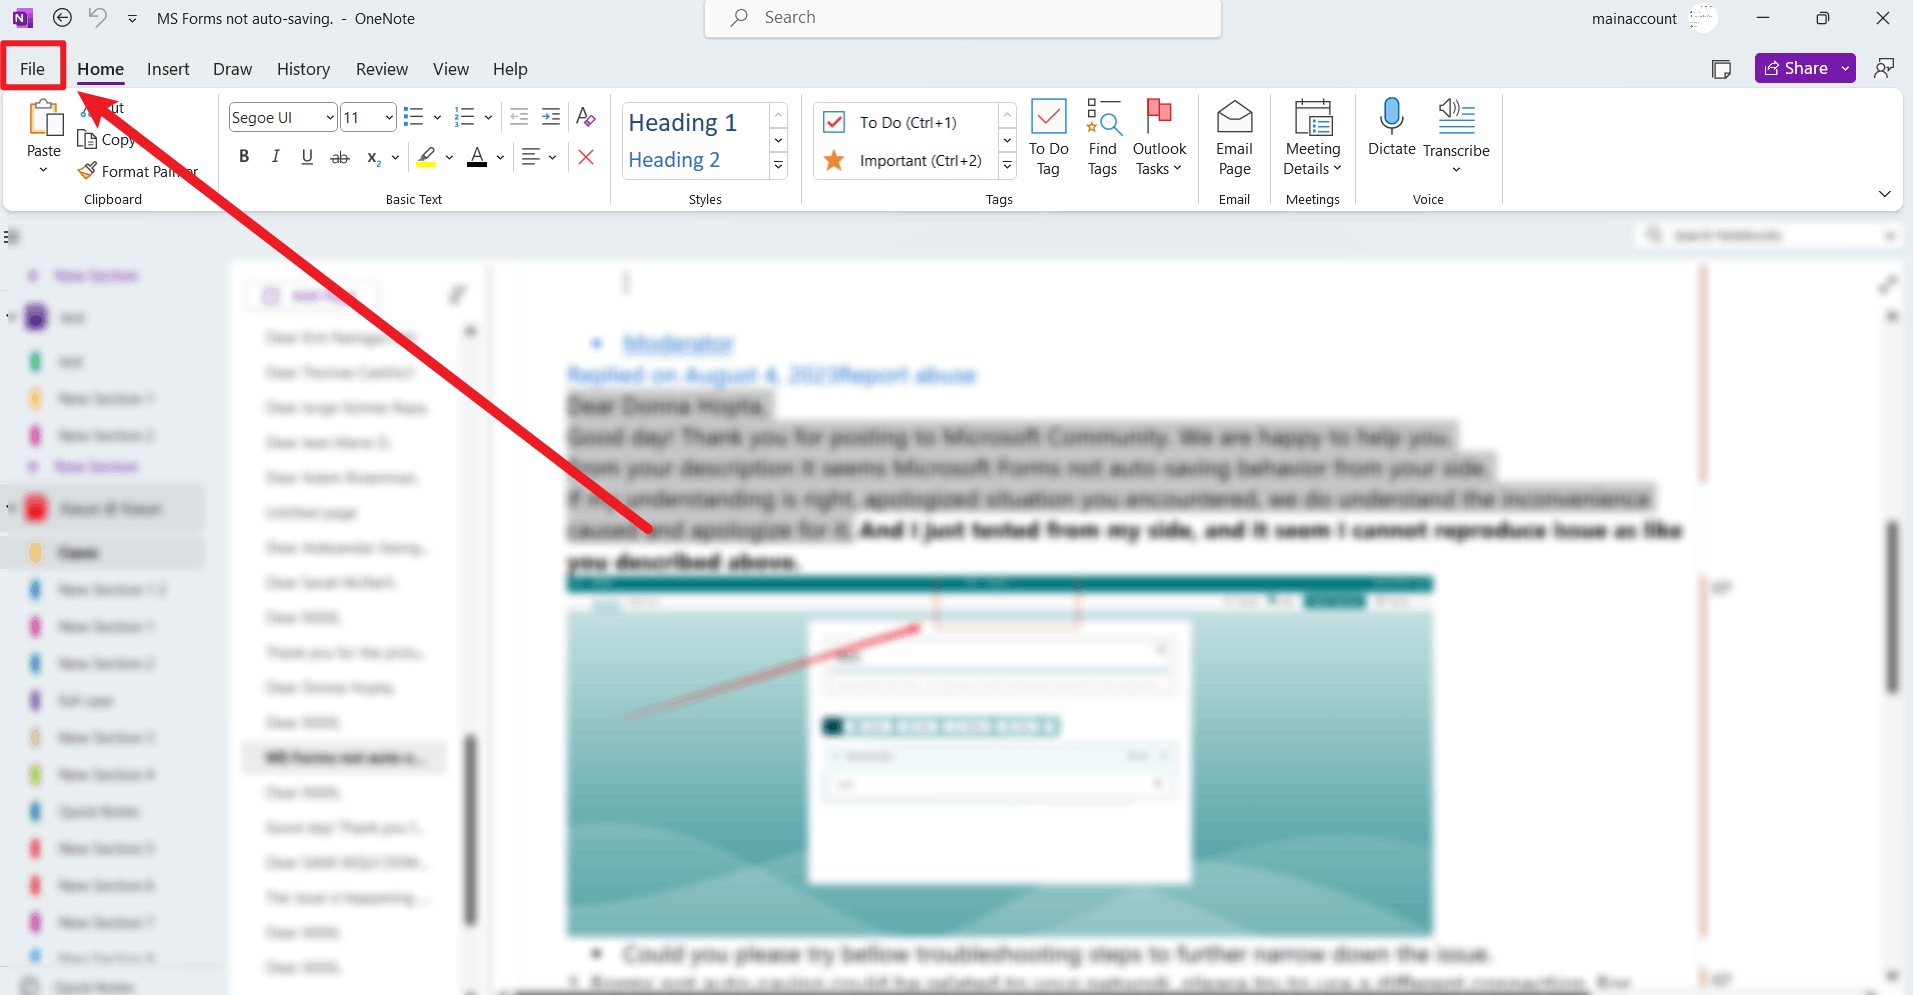Toggle Bold formatting
Image resolution: width=1913 pixels, height=995 pixels.
coord(244,157)
